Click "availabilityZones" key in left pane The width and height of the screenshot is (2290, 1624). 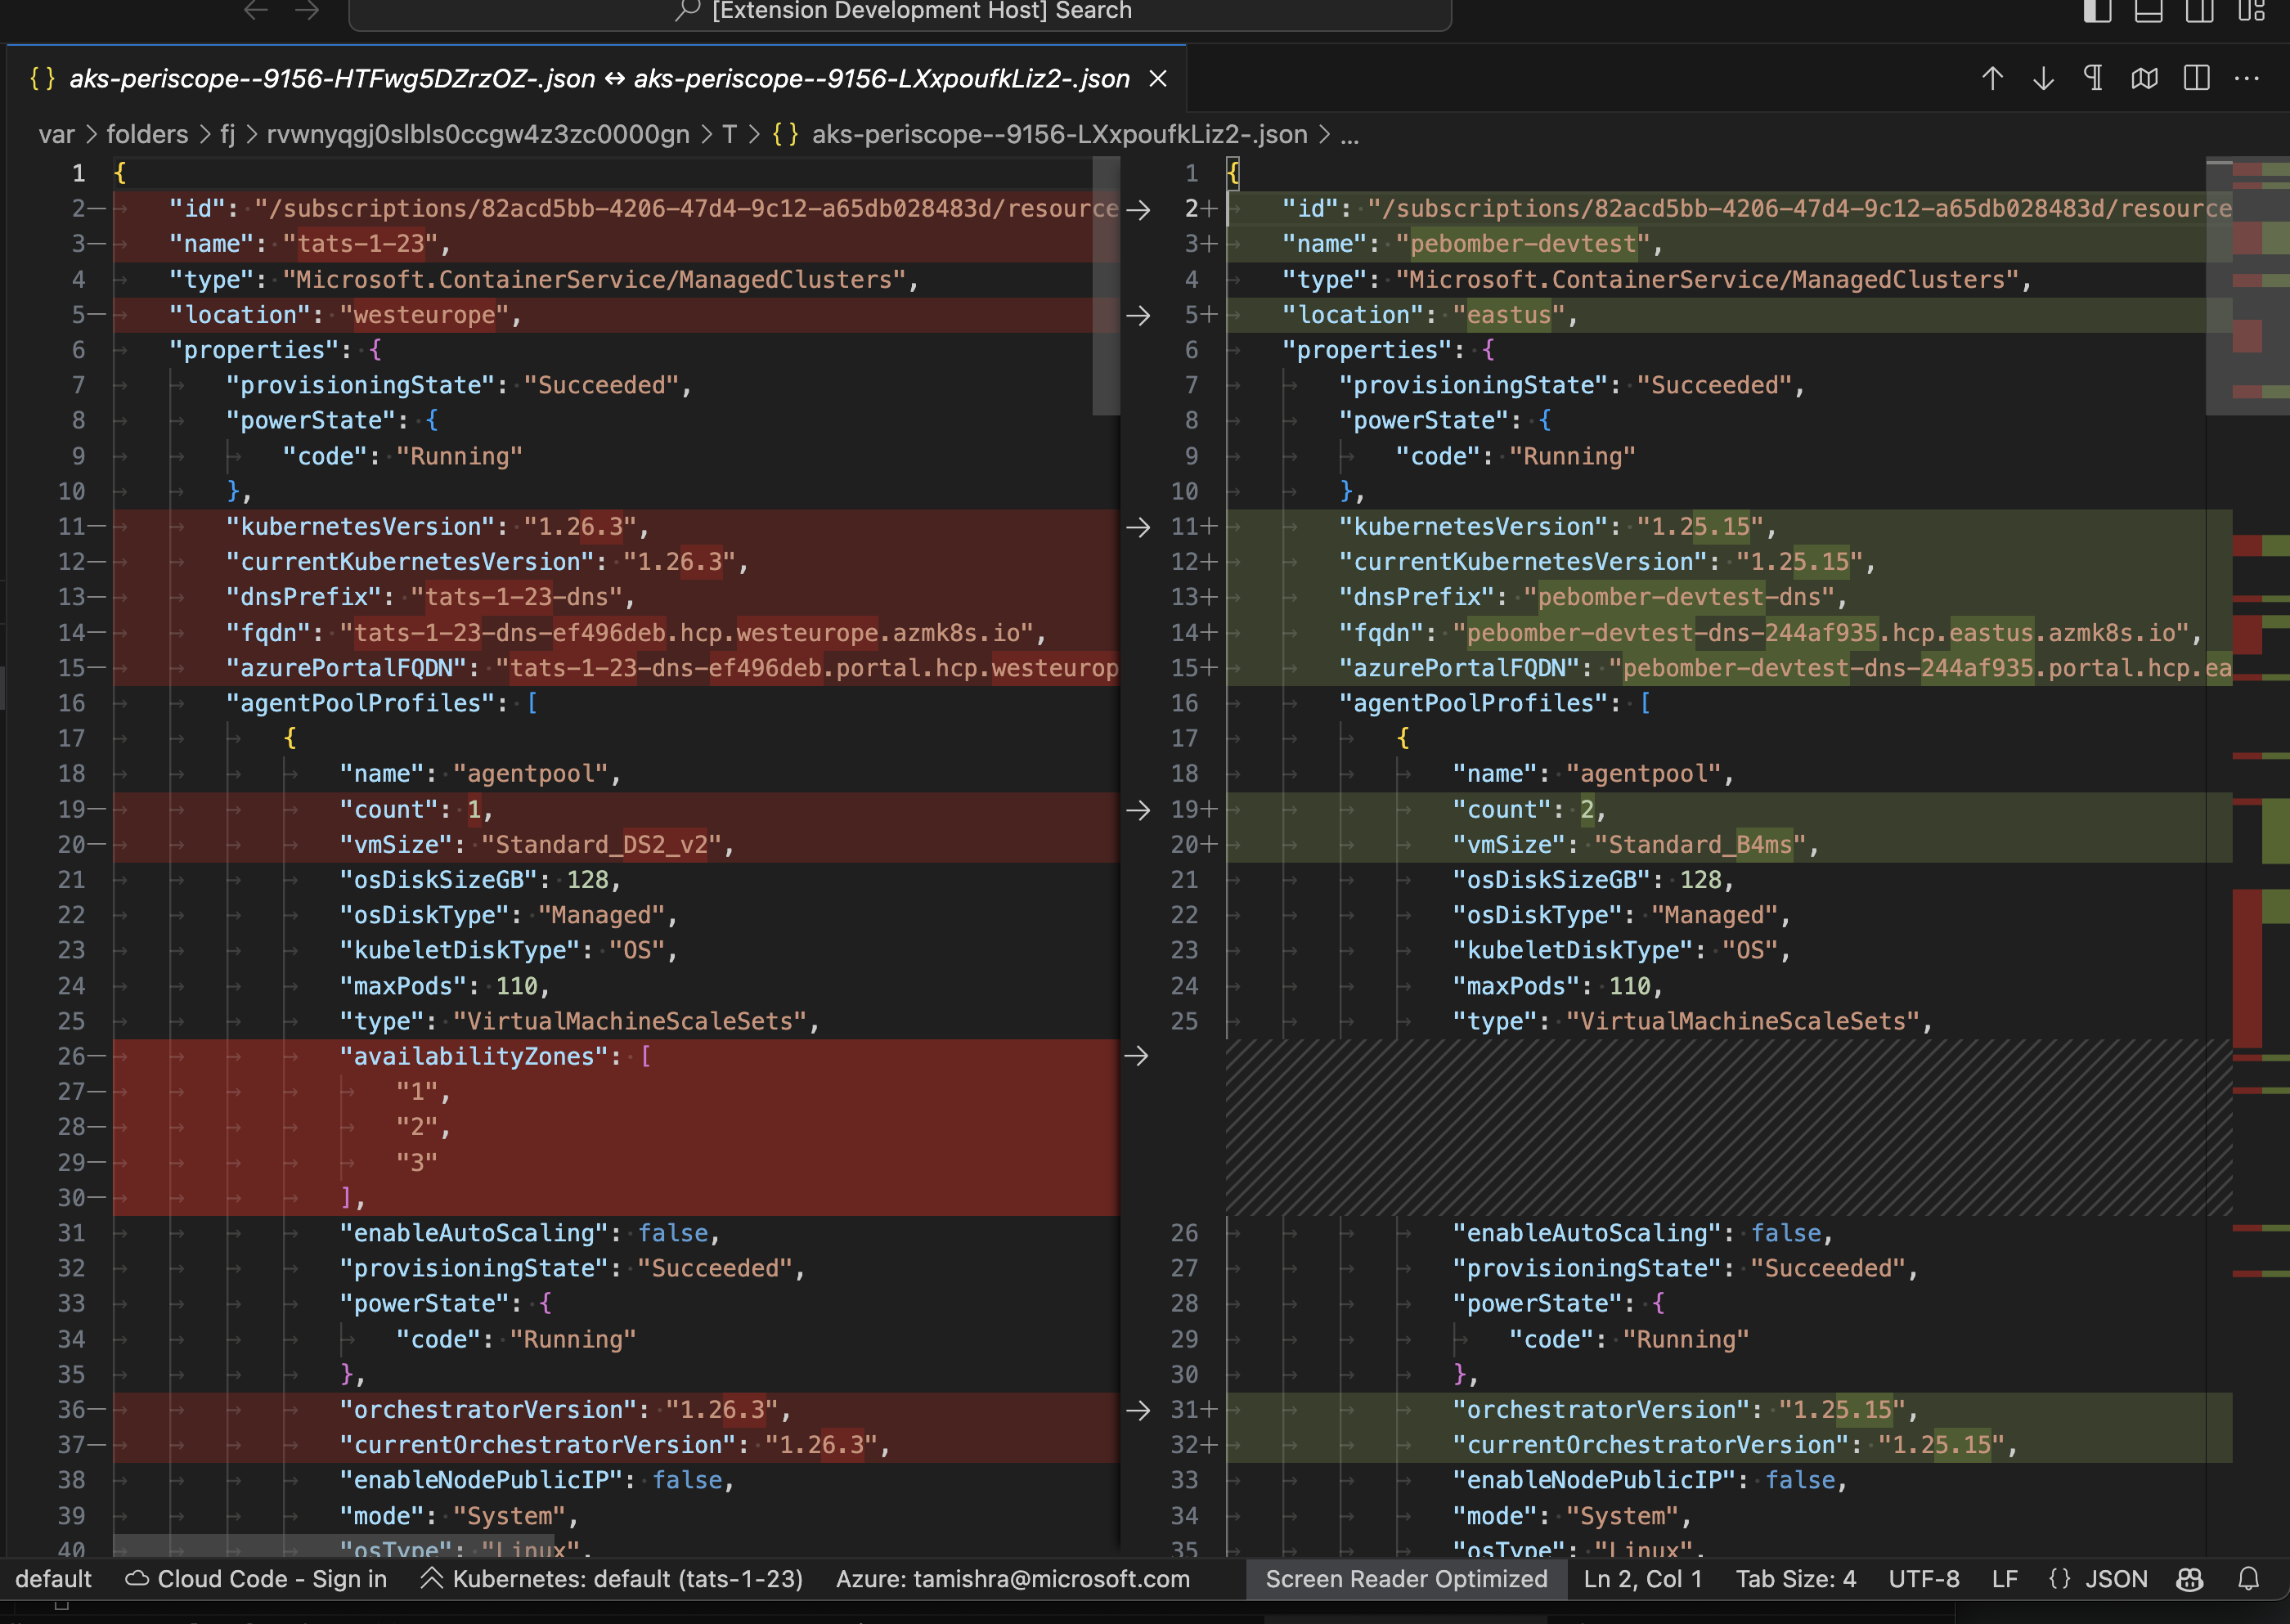474,1057
